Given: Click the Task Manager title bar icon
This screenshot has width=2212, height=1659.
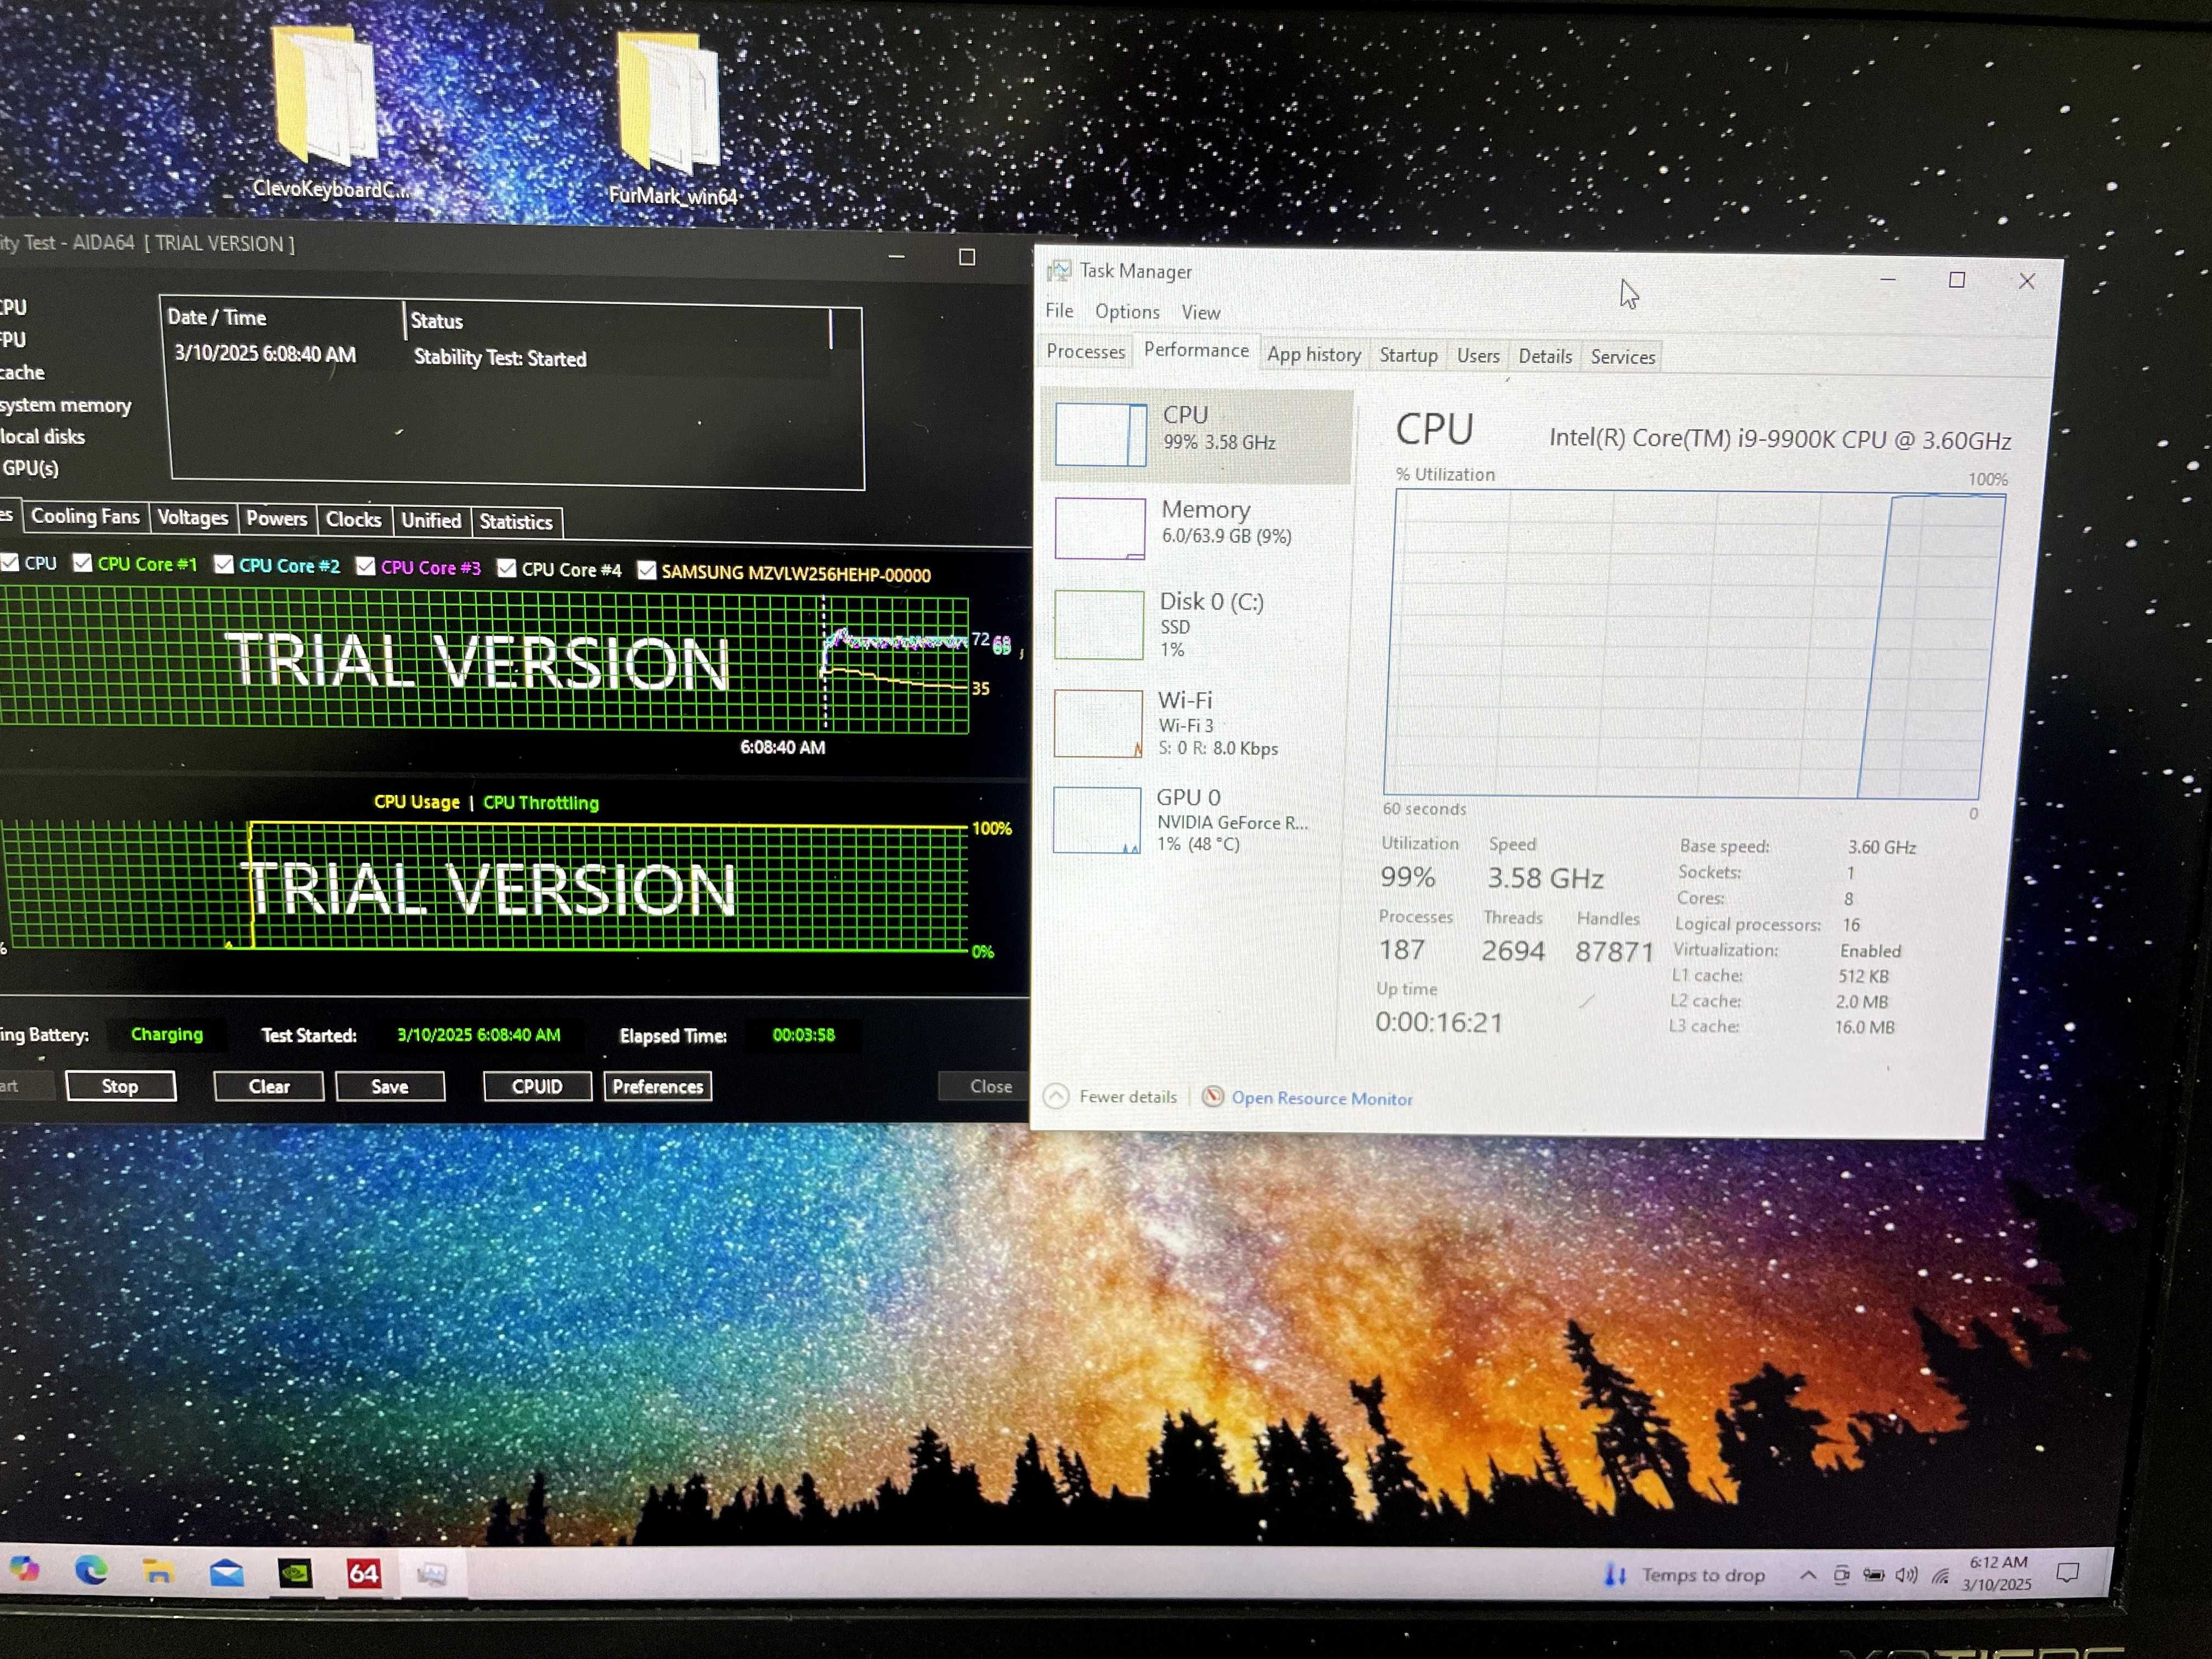Looking at the screenshot, I should point(1058,270).
